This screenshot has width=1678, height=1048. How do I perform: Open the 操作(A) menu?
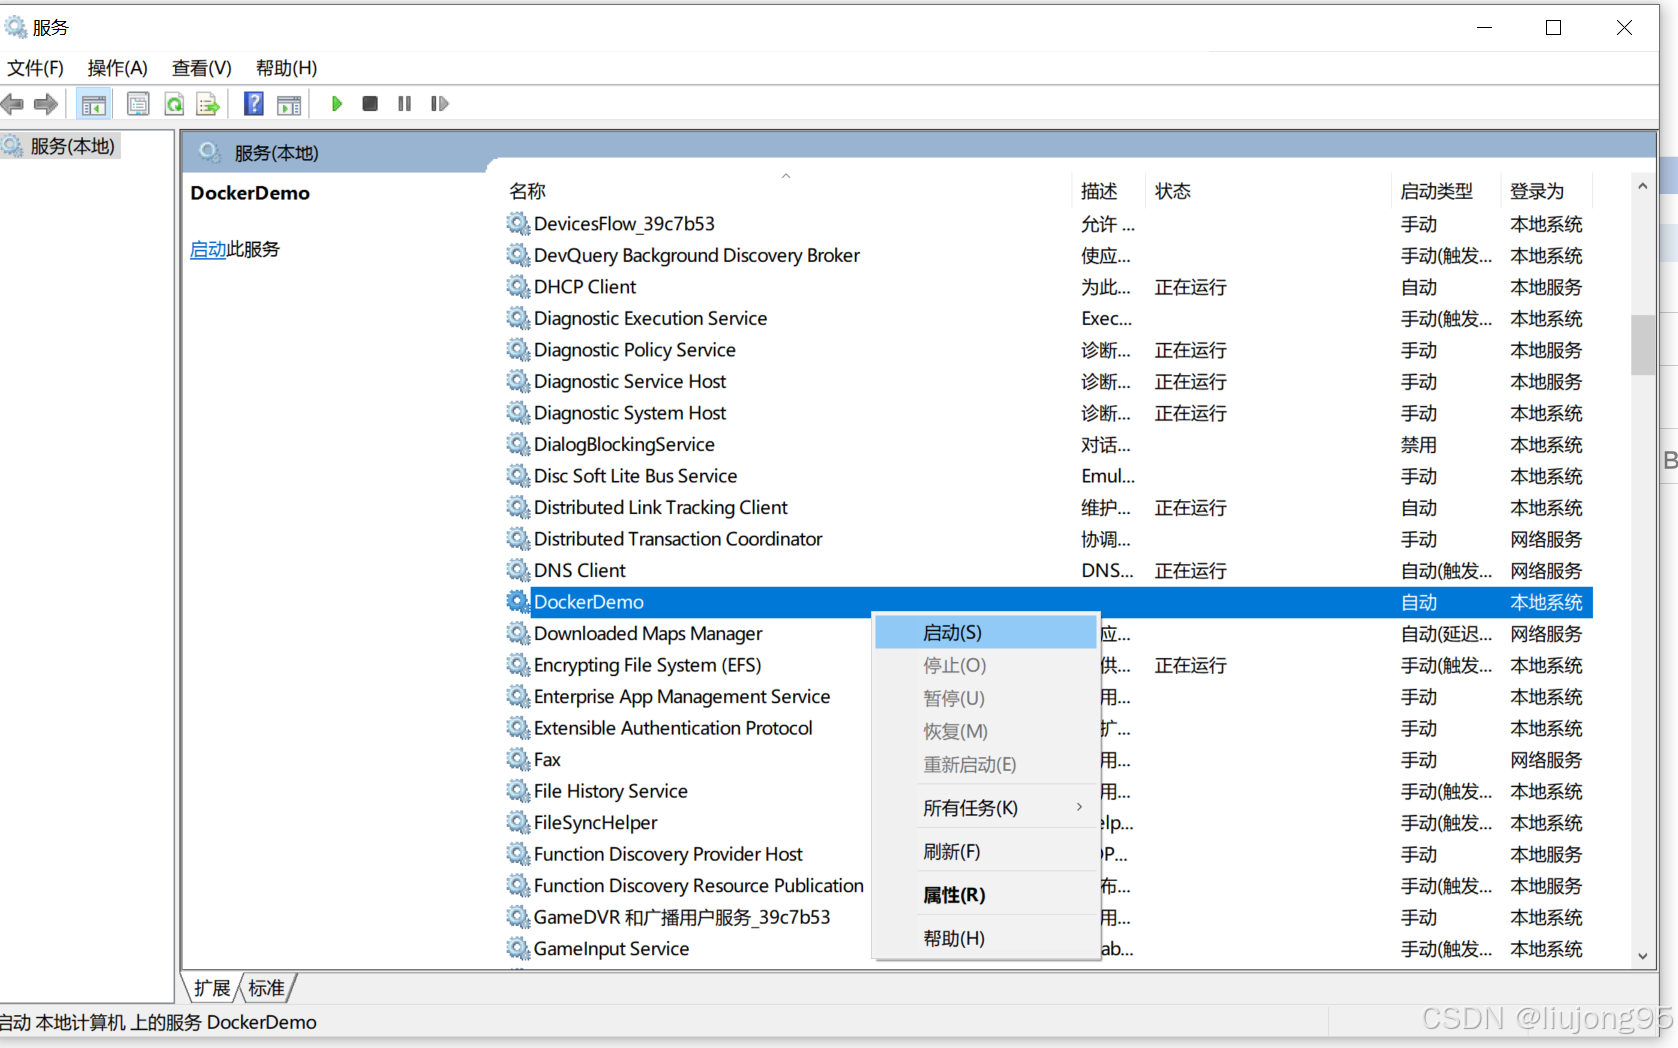point(117,67)
